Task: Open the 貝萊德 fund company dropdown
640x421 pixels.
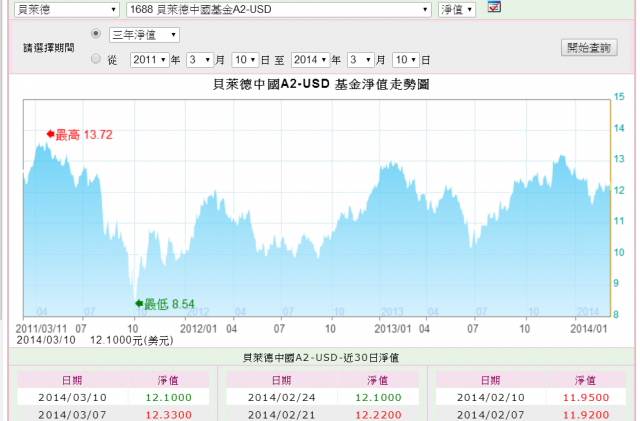Action: click(x=67, y=9)
